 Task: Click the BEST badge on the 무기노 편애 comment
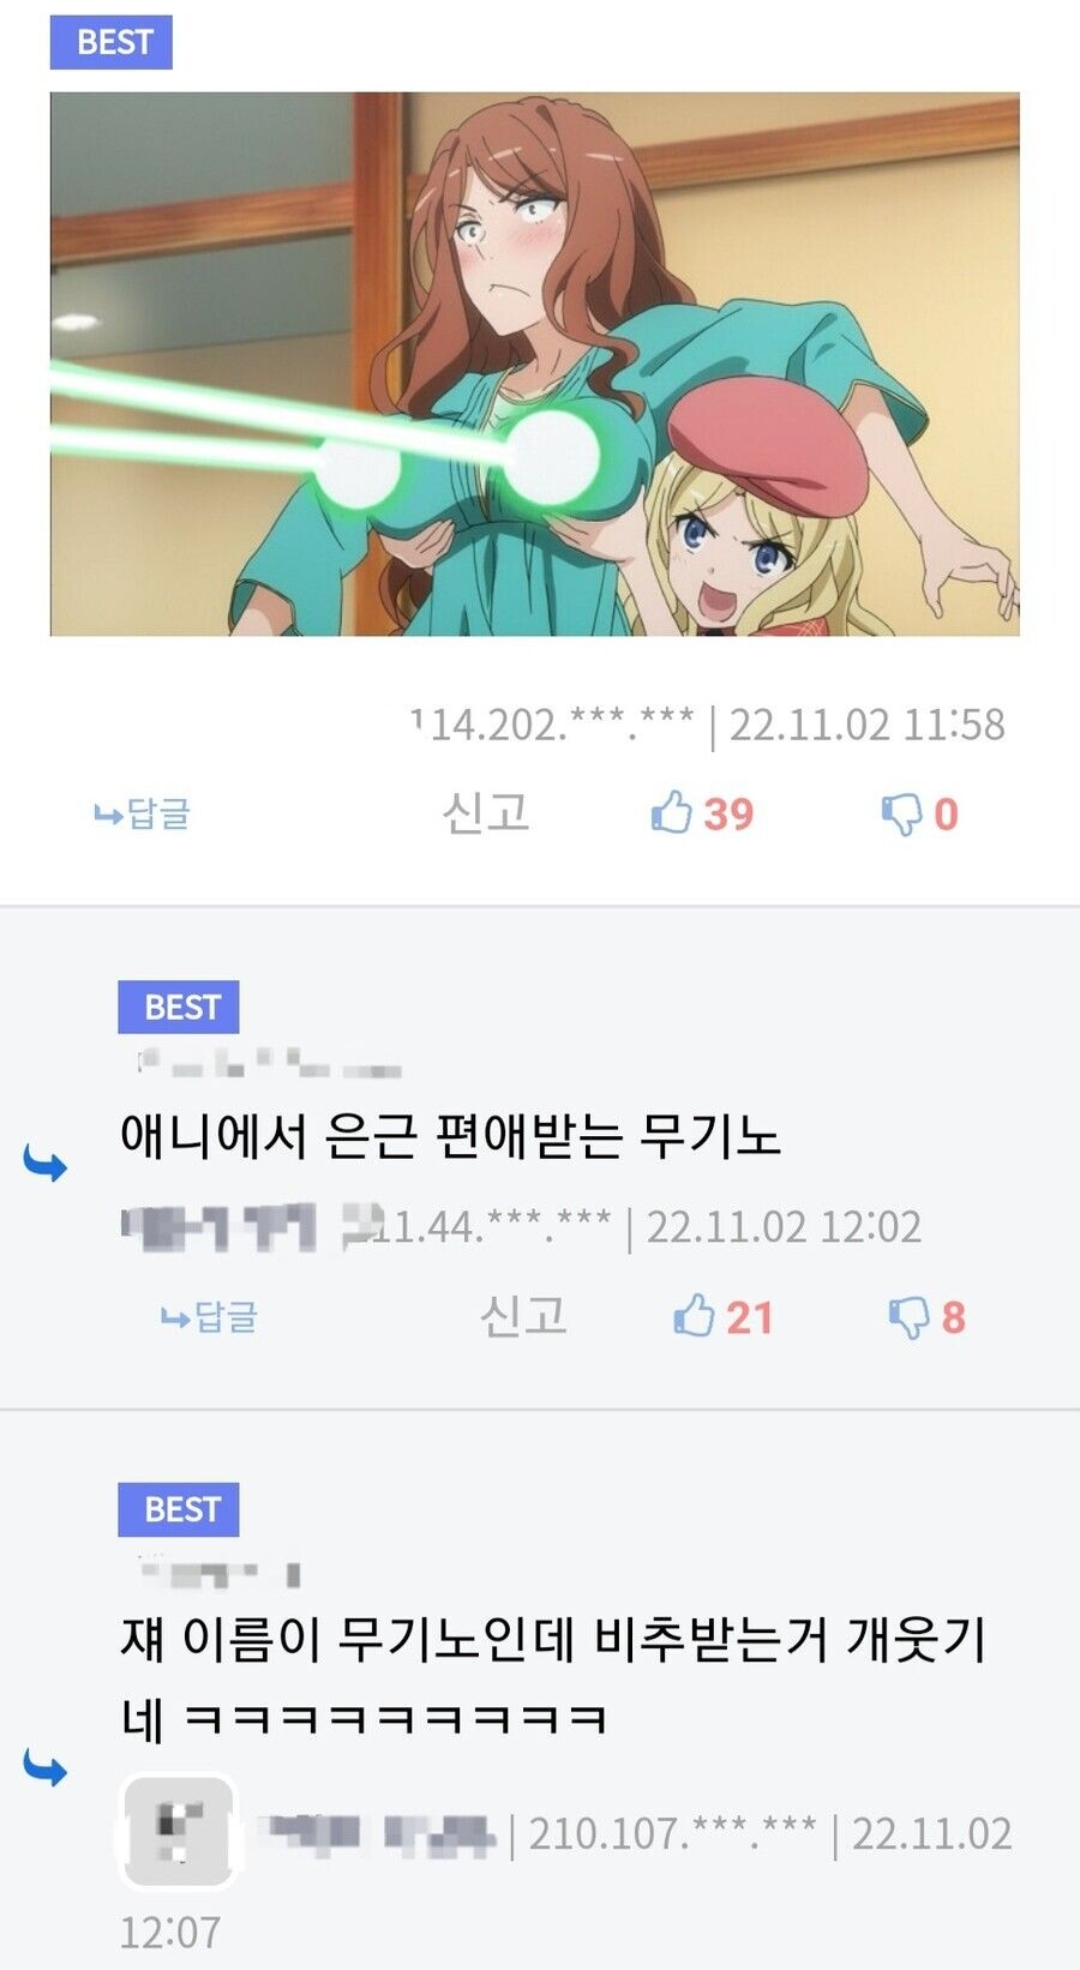pos(178,1007)
